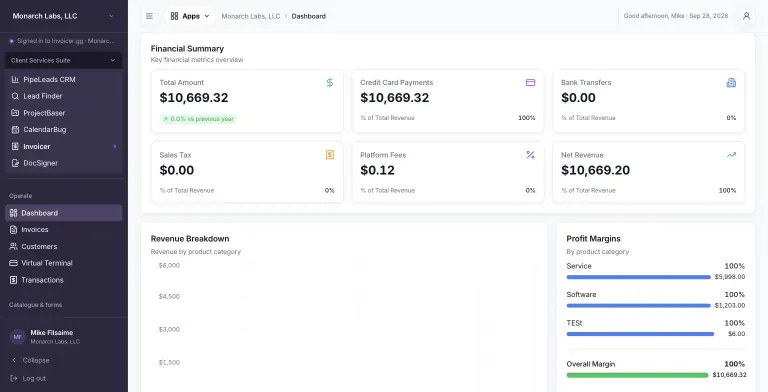The image size is (768, 392).
Task: Click the CalendarBug calendar icon
Action: (15, 130)
